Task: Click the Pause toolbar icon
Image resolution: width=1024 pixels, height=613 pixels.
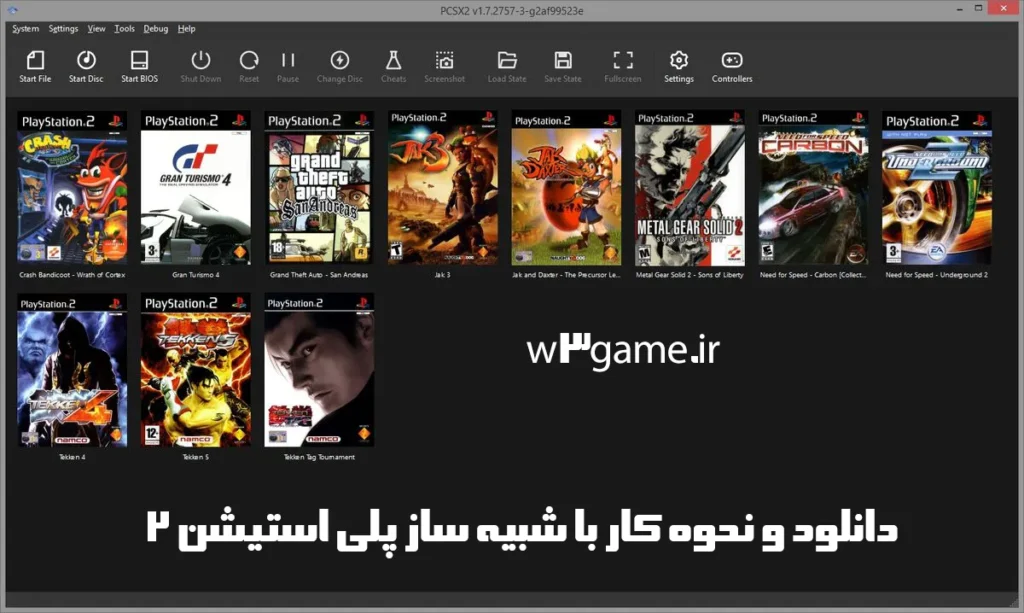Action: tap(288, 61)
